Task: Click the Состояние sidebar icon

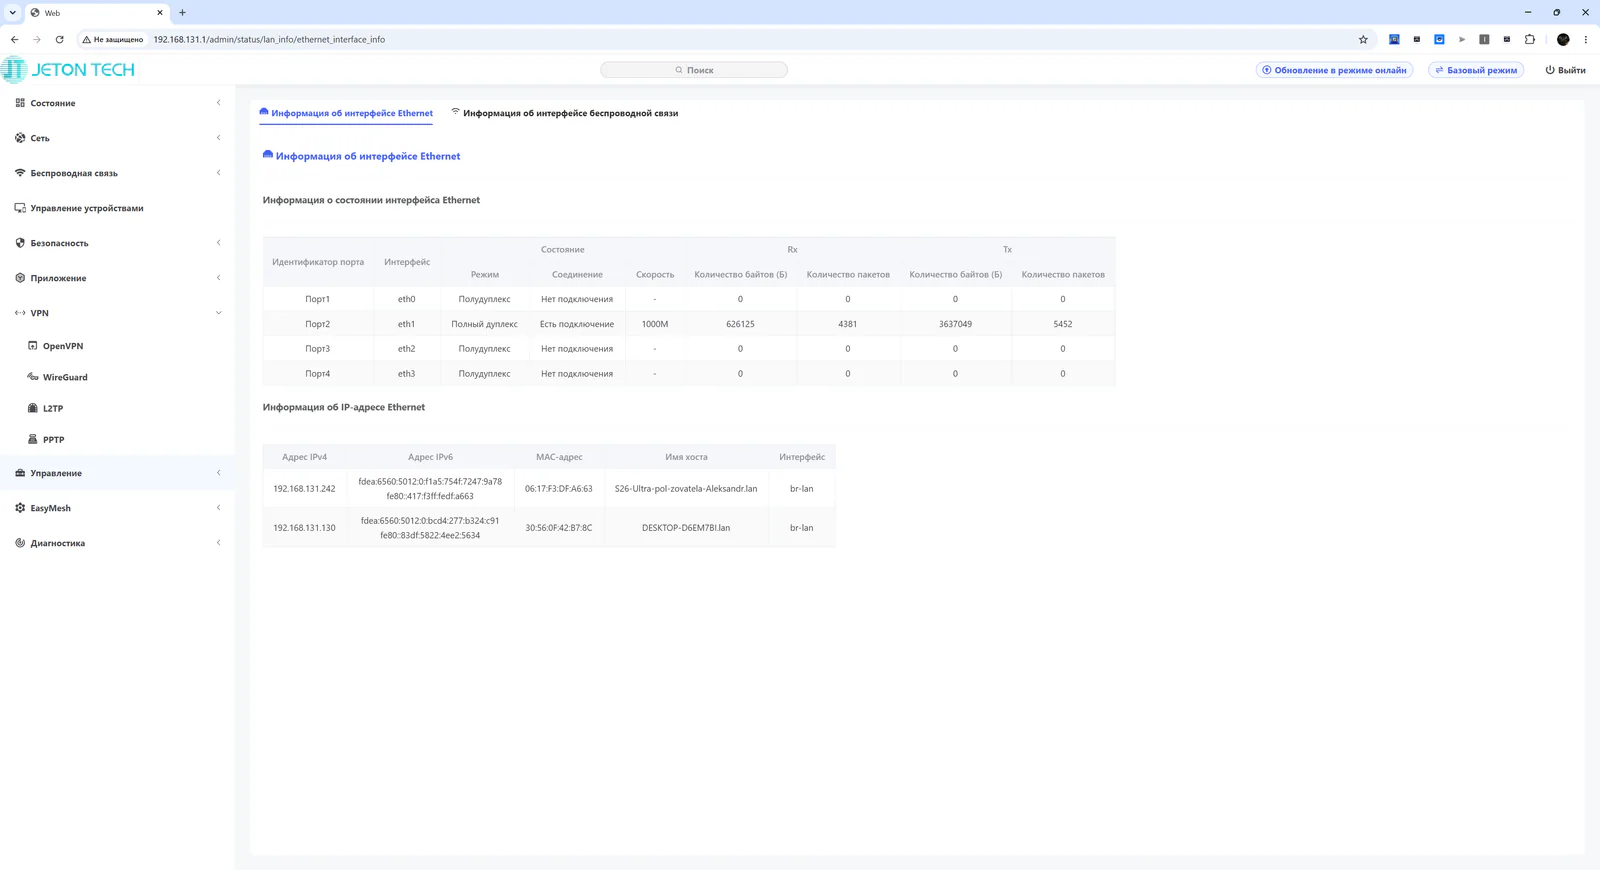Action: point(20,103)
